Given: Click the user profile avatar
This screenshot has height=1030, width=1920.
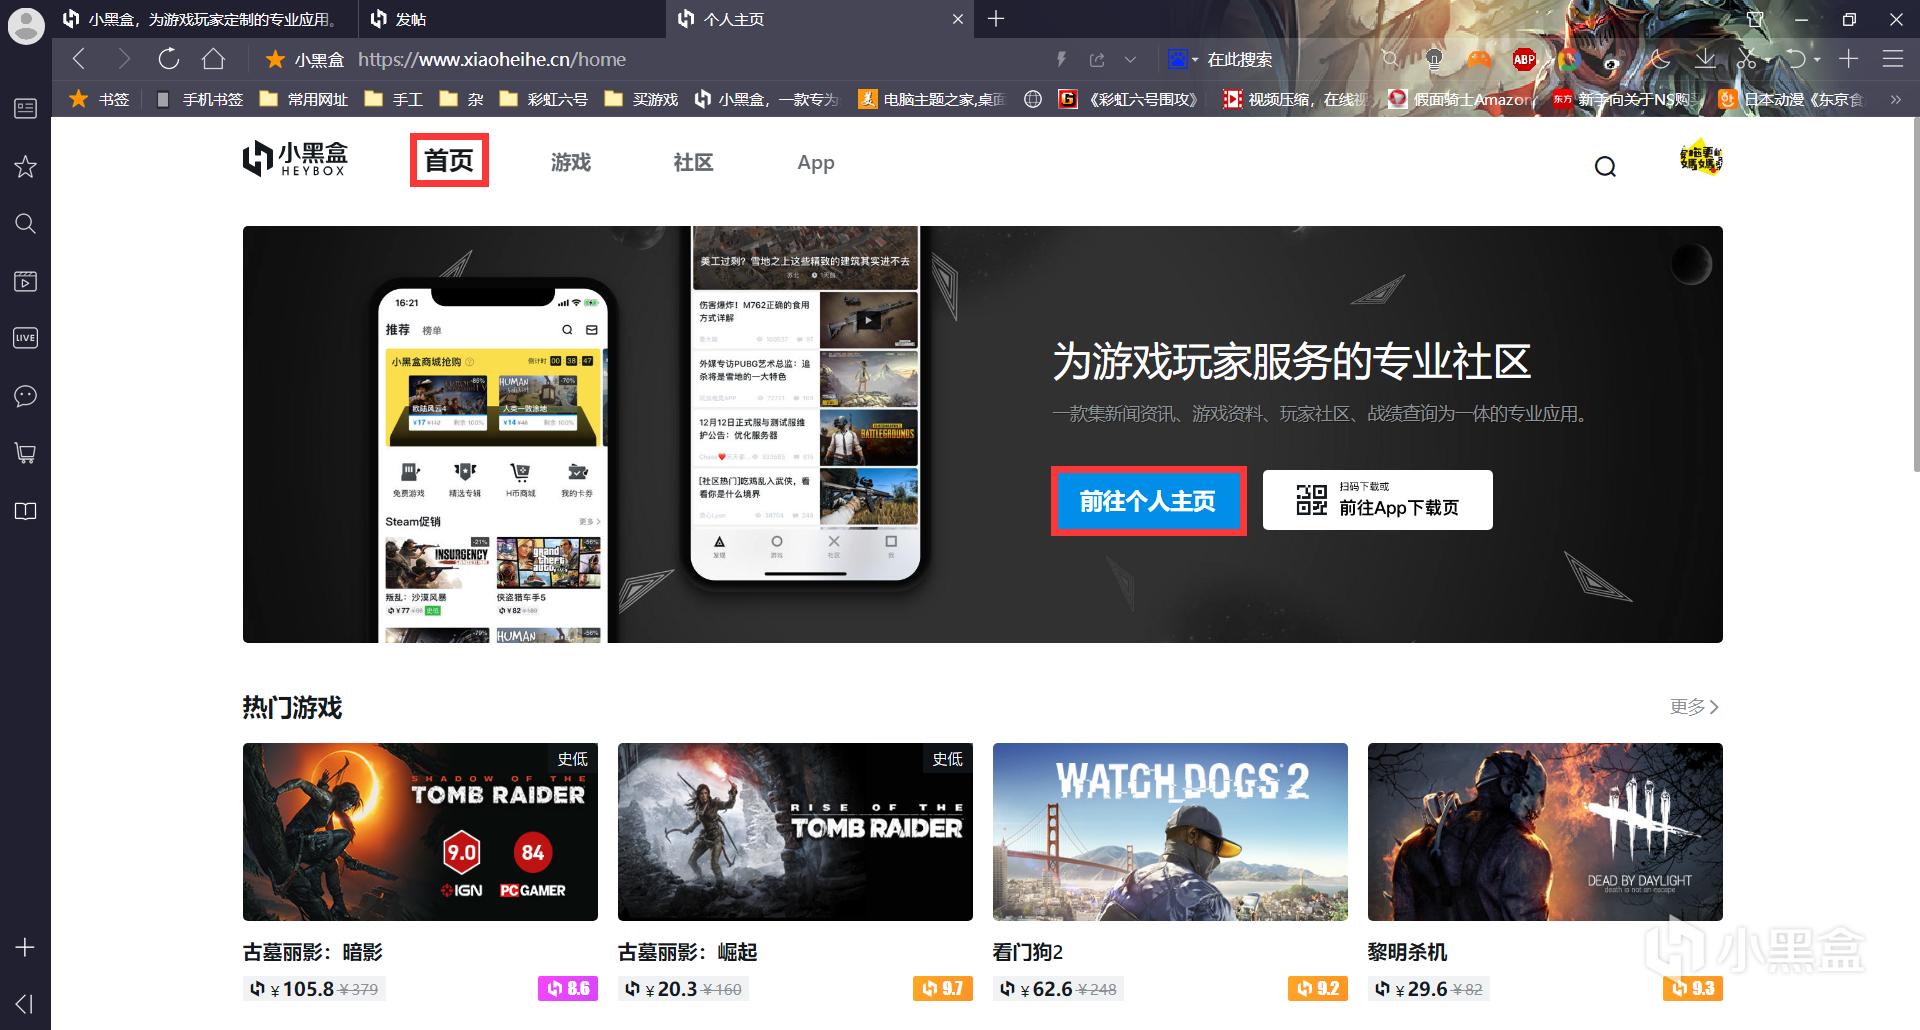Looking at the screenshot, I should click(1701, 159).
